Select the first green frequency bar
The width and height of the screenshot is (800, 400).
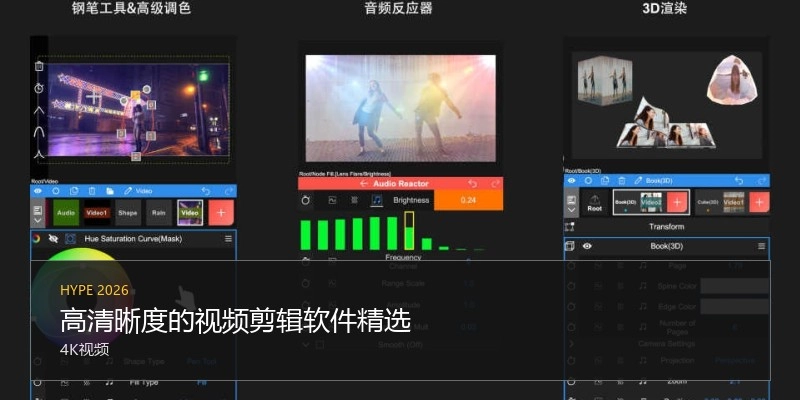306,235
